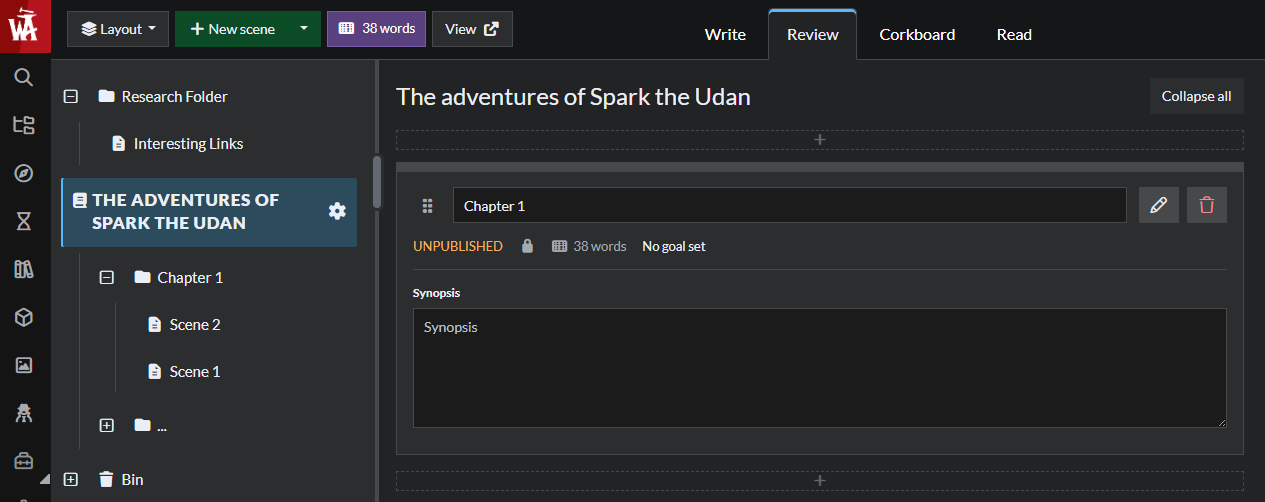Click the 38 words counter button

pyautogui.click(x=377, y=29)
